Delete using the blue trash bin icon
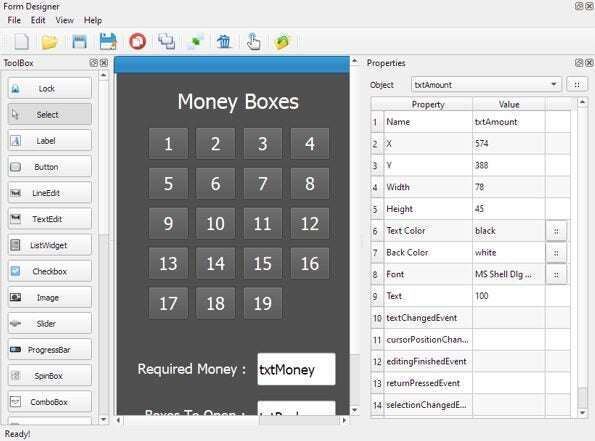Screen dimensions: 595x441 [x=224, y=41]
